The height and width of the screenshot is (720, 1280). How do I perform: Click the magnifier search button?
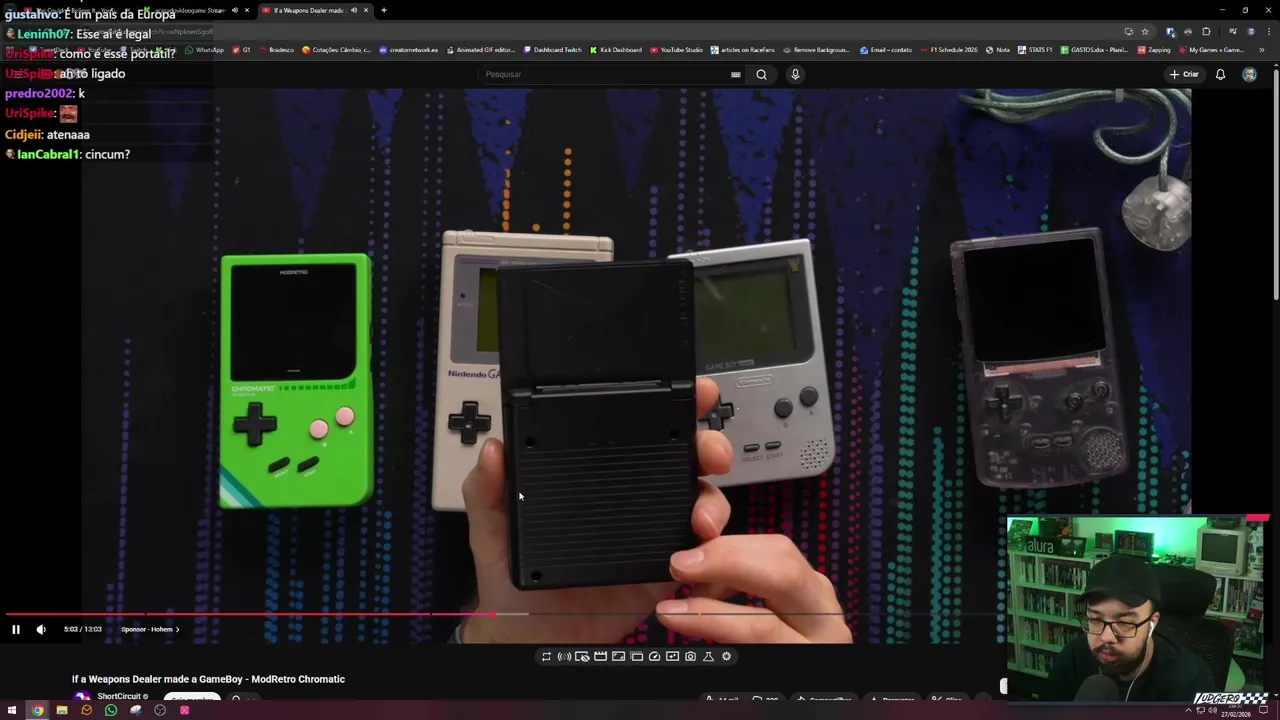click(x=761, y=74)
